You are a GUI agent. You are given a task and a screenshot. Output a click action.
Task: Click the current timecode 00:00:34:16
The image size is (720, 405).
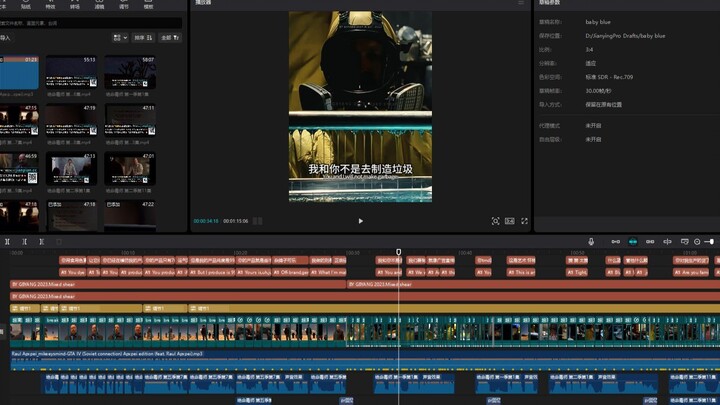(206, 221)
